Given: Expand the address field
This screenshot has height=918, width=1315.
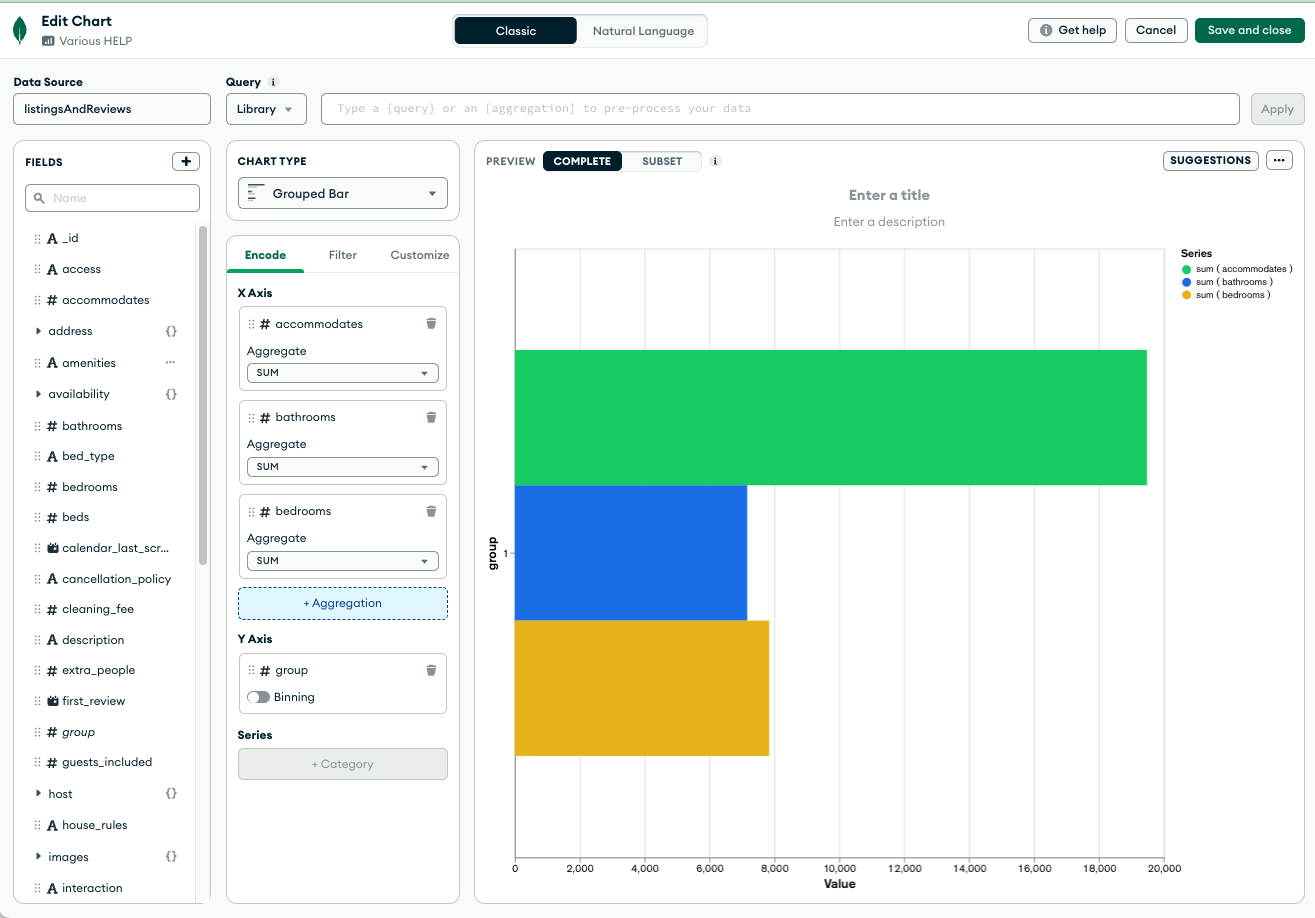Looking at the screenshot, I should [39, 331].
